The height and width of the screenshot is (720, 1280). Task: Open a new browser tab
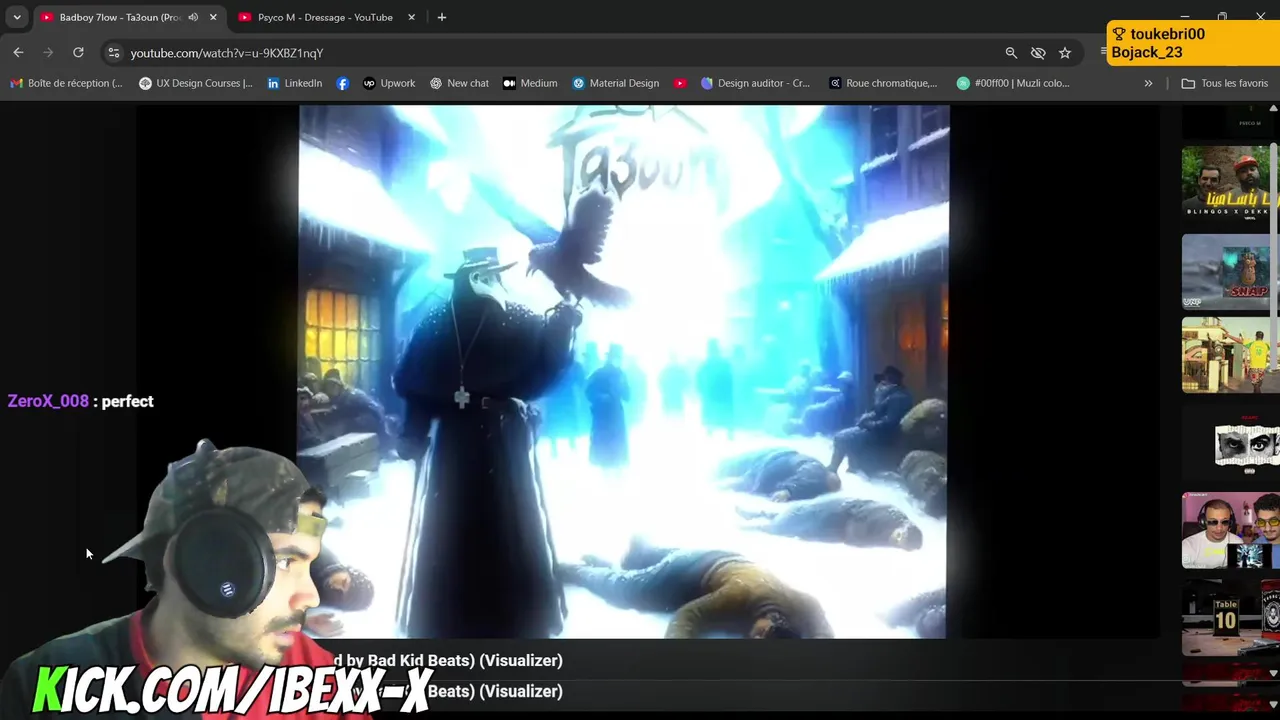(441, 17)
